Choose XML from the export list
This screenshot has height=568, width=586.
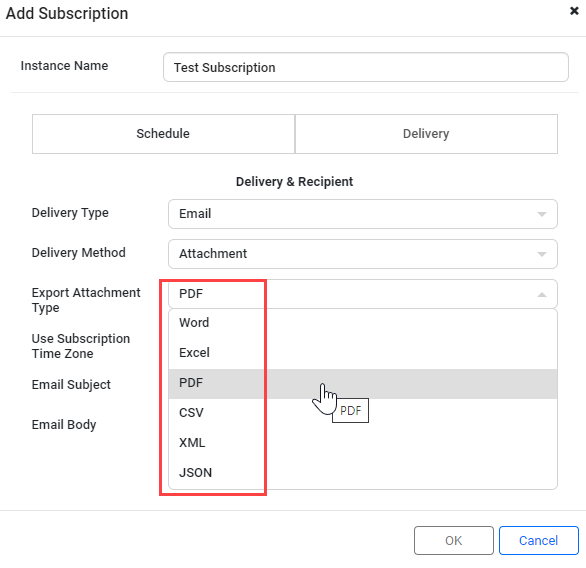363,443
